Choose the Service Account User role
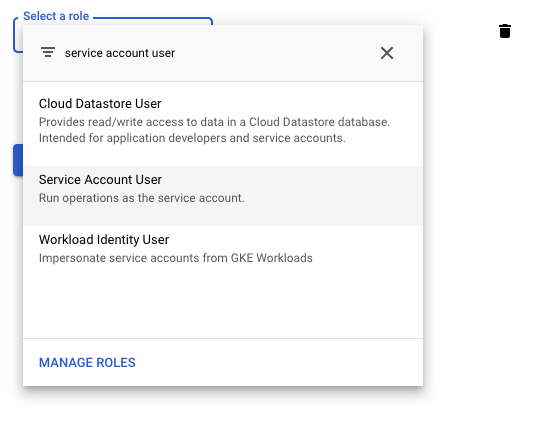This screenshot has width=552, height=434. (223, 196)
